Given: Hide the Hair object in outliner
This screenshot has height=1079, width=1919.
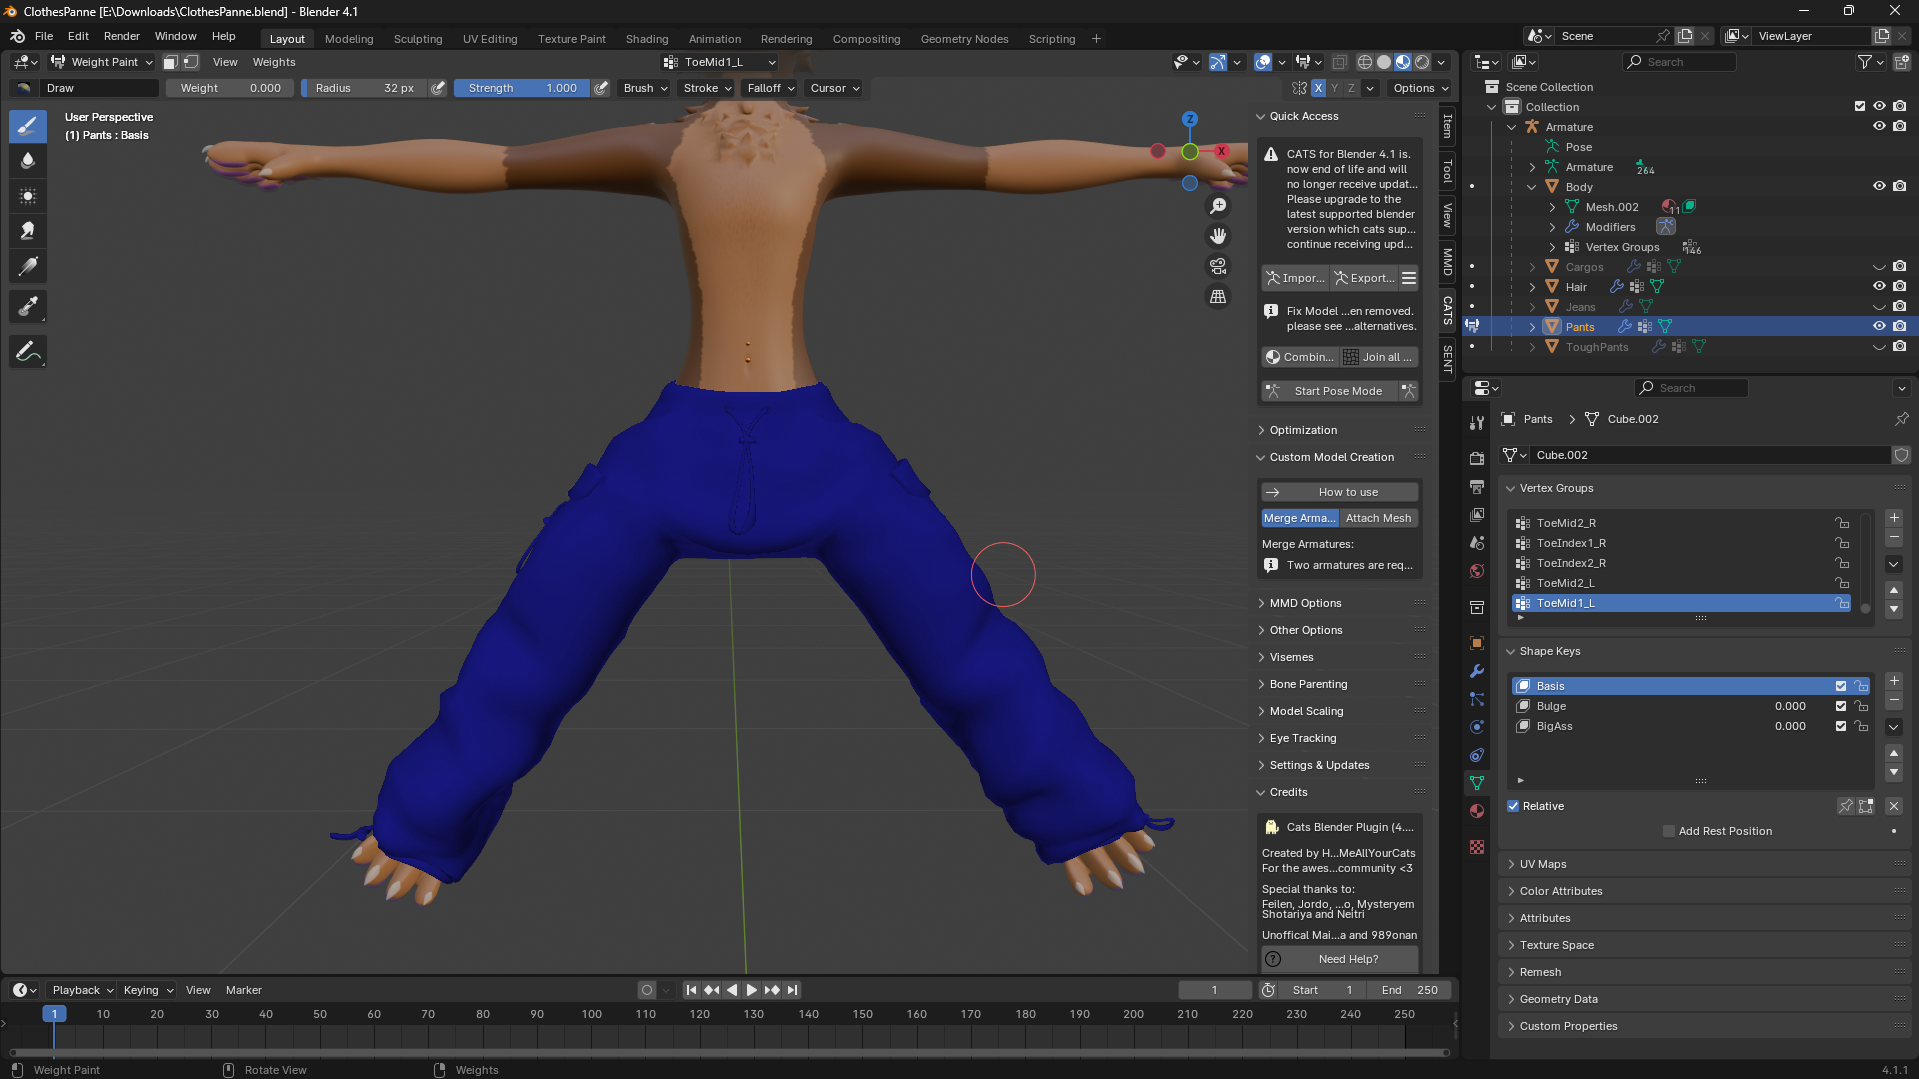Looking at the screenshot, I should coord(1879,286).
